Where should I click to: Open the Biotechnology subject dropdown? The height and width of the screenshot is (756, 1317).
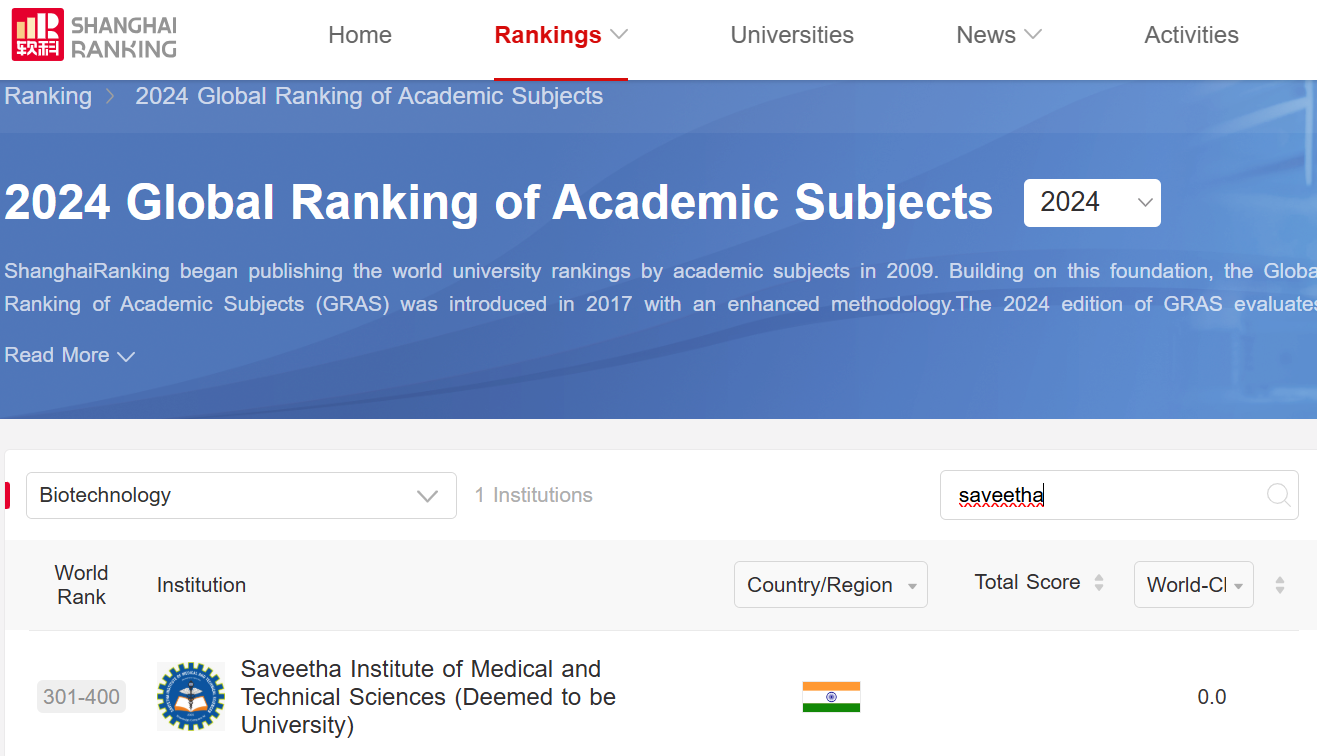coord(241,495)
